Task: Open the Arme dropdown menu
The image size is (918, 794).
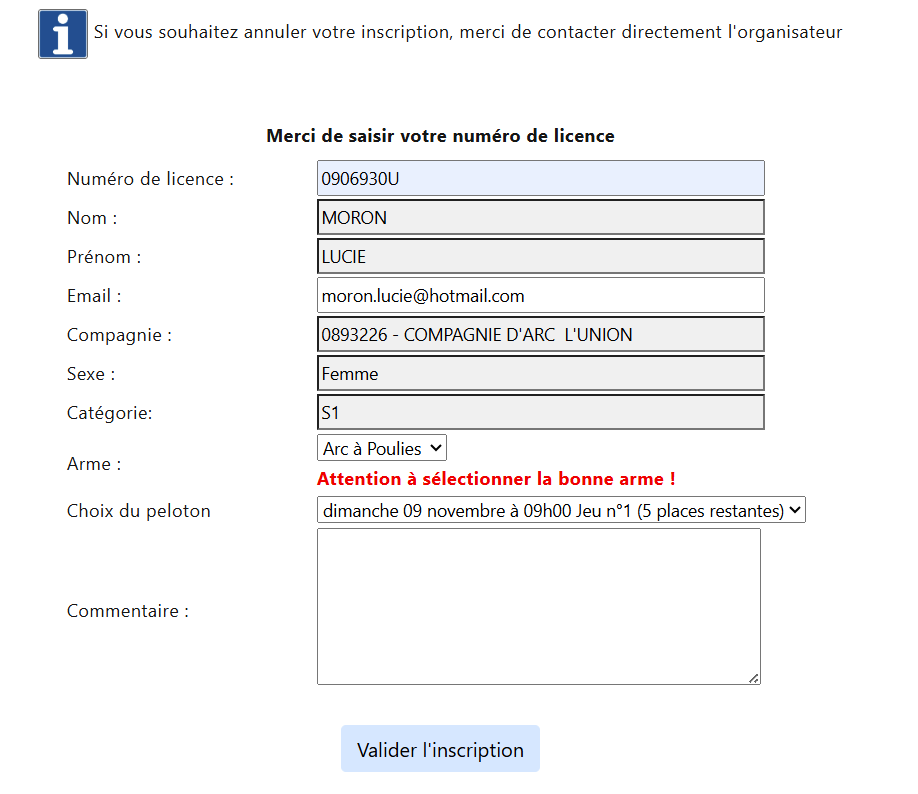Action: click(x=382, y=447)
